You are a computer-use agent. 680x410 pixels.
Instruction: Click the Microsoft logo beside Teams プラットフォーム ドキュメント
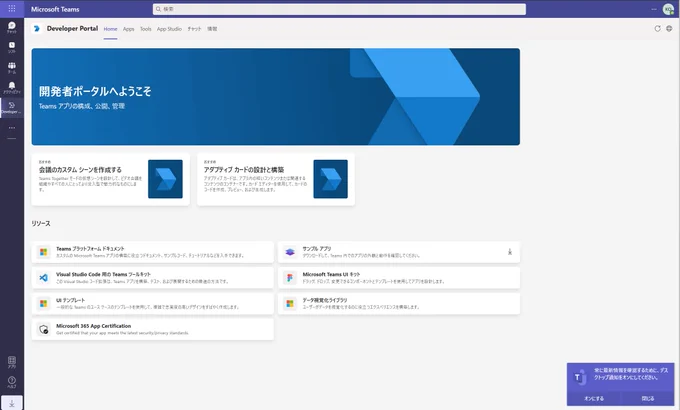[x=43, y=252]
